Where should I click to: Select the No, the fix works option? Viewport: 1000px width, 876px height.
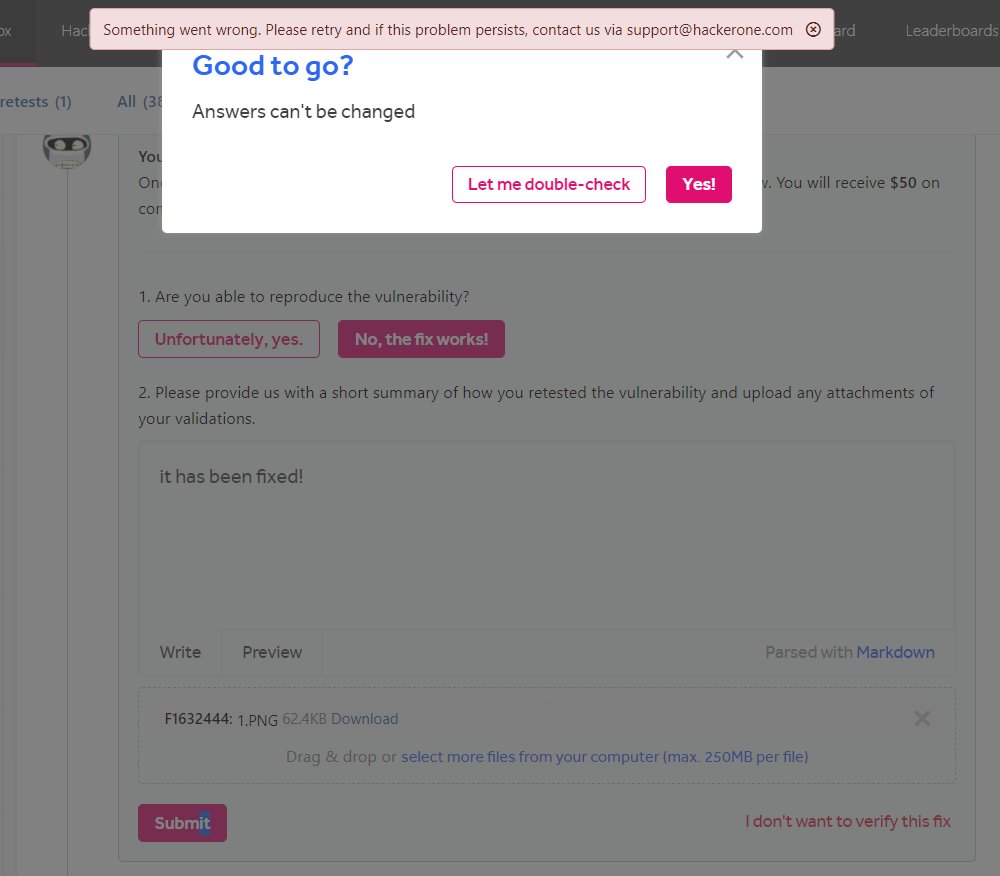(421, 339)
